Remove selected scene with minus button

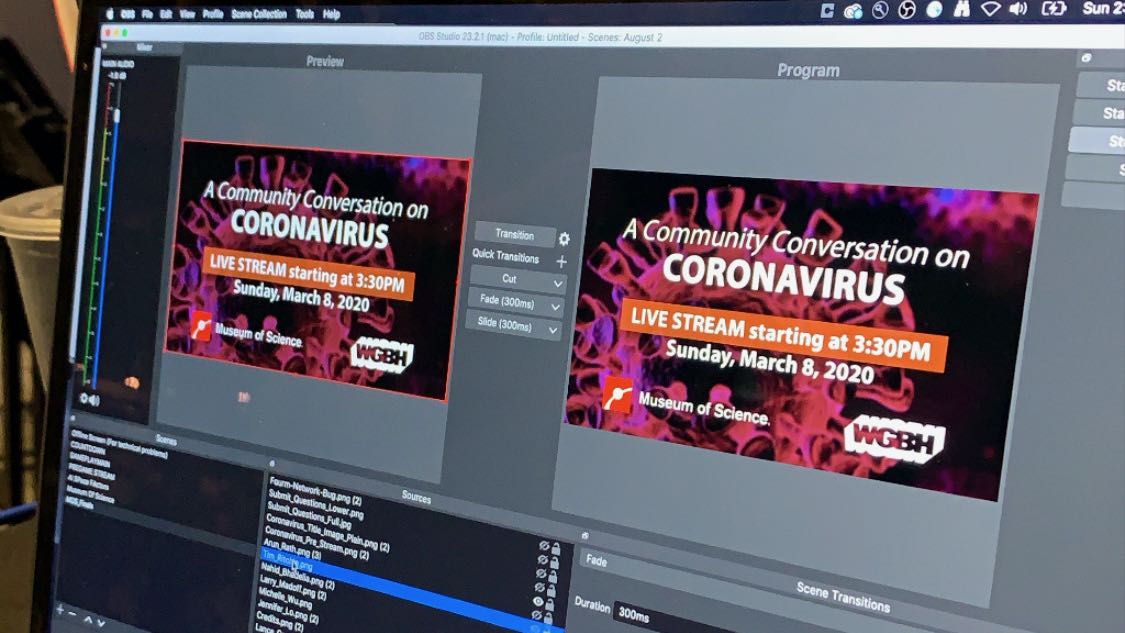click(72, 614)
